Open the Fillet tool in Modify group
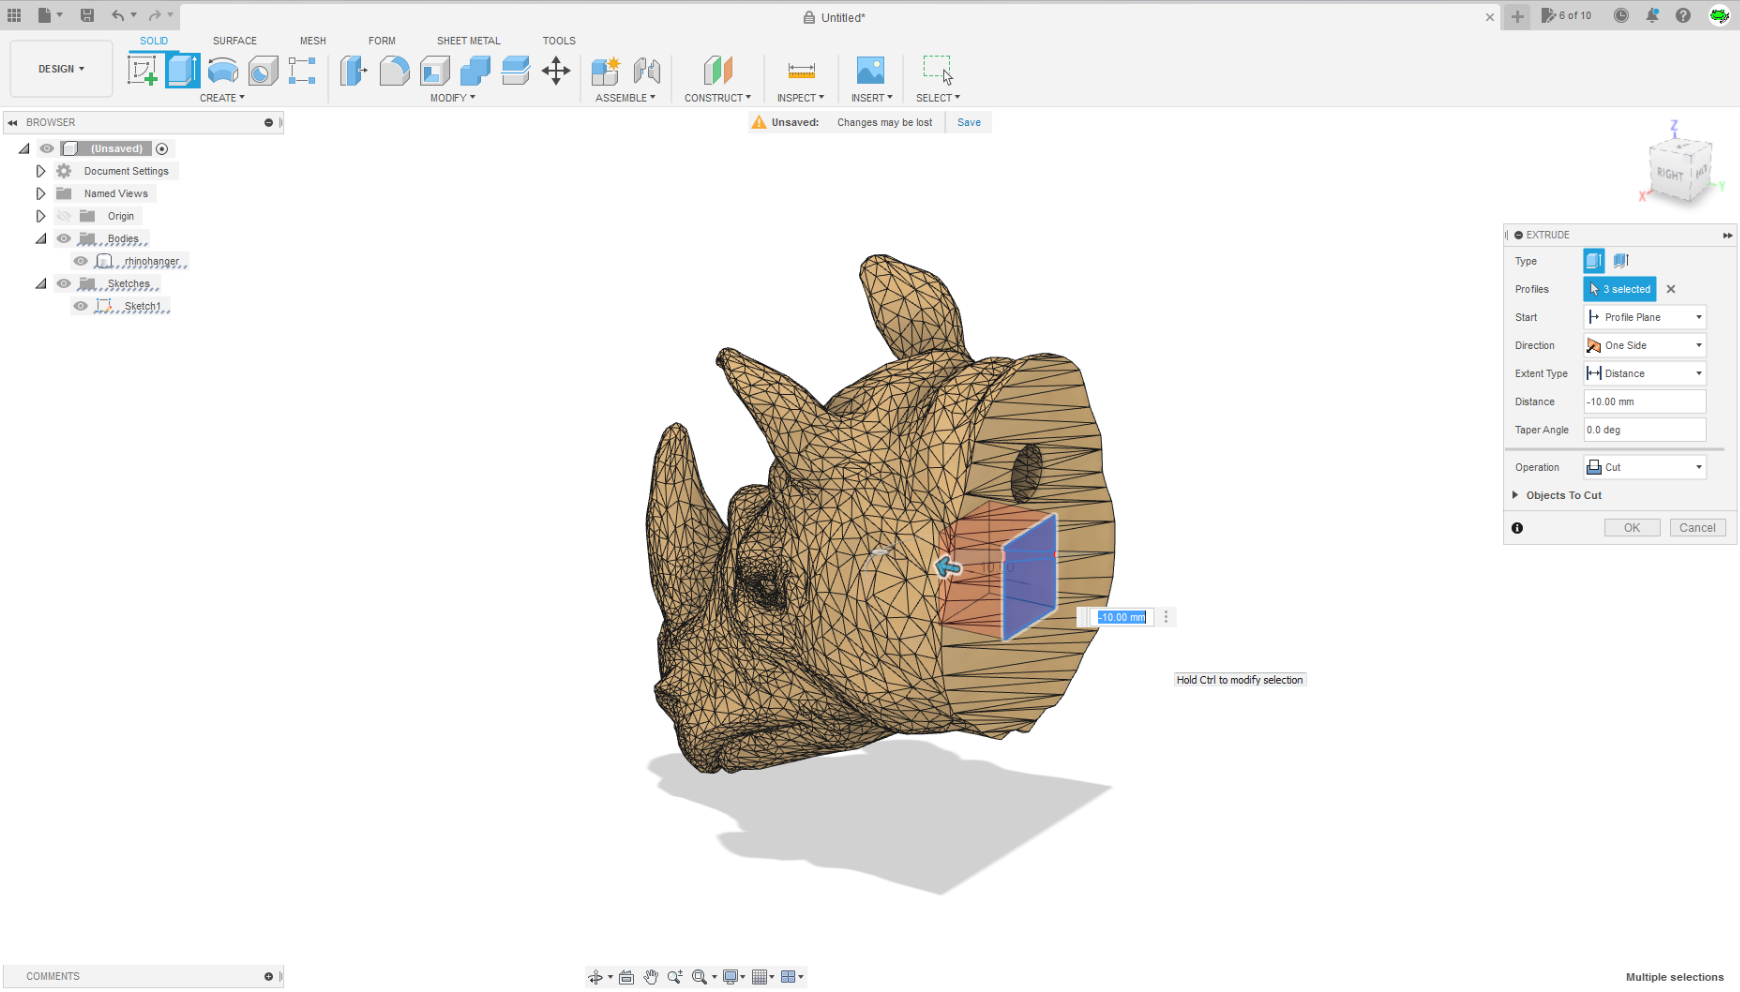 [x=394, y=70]
